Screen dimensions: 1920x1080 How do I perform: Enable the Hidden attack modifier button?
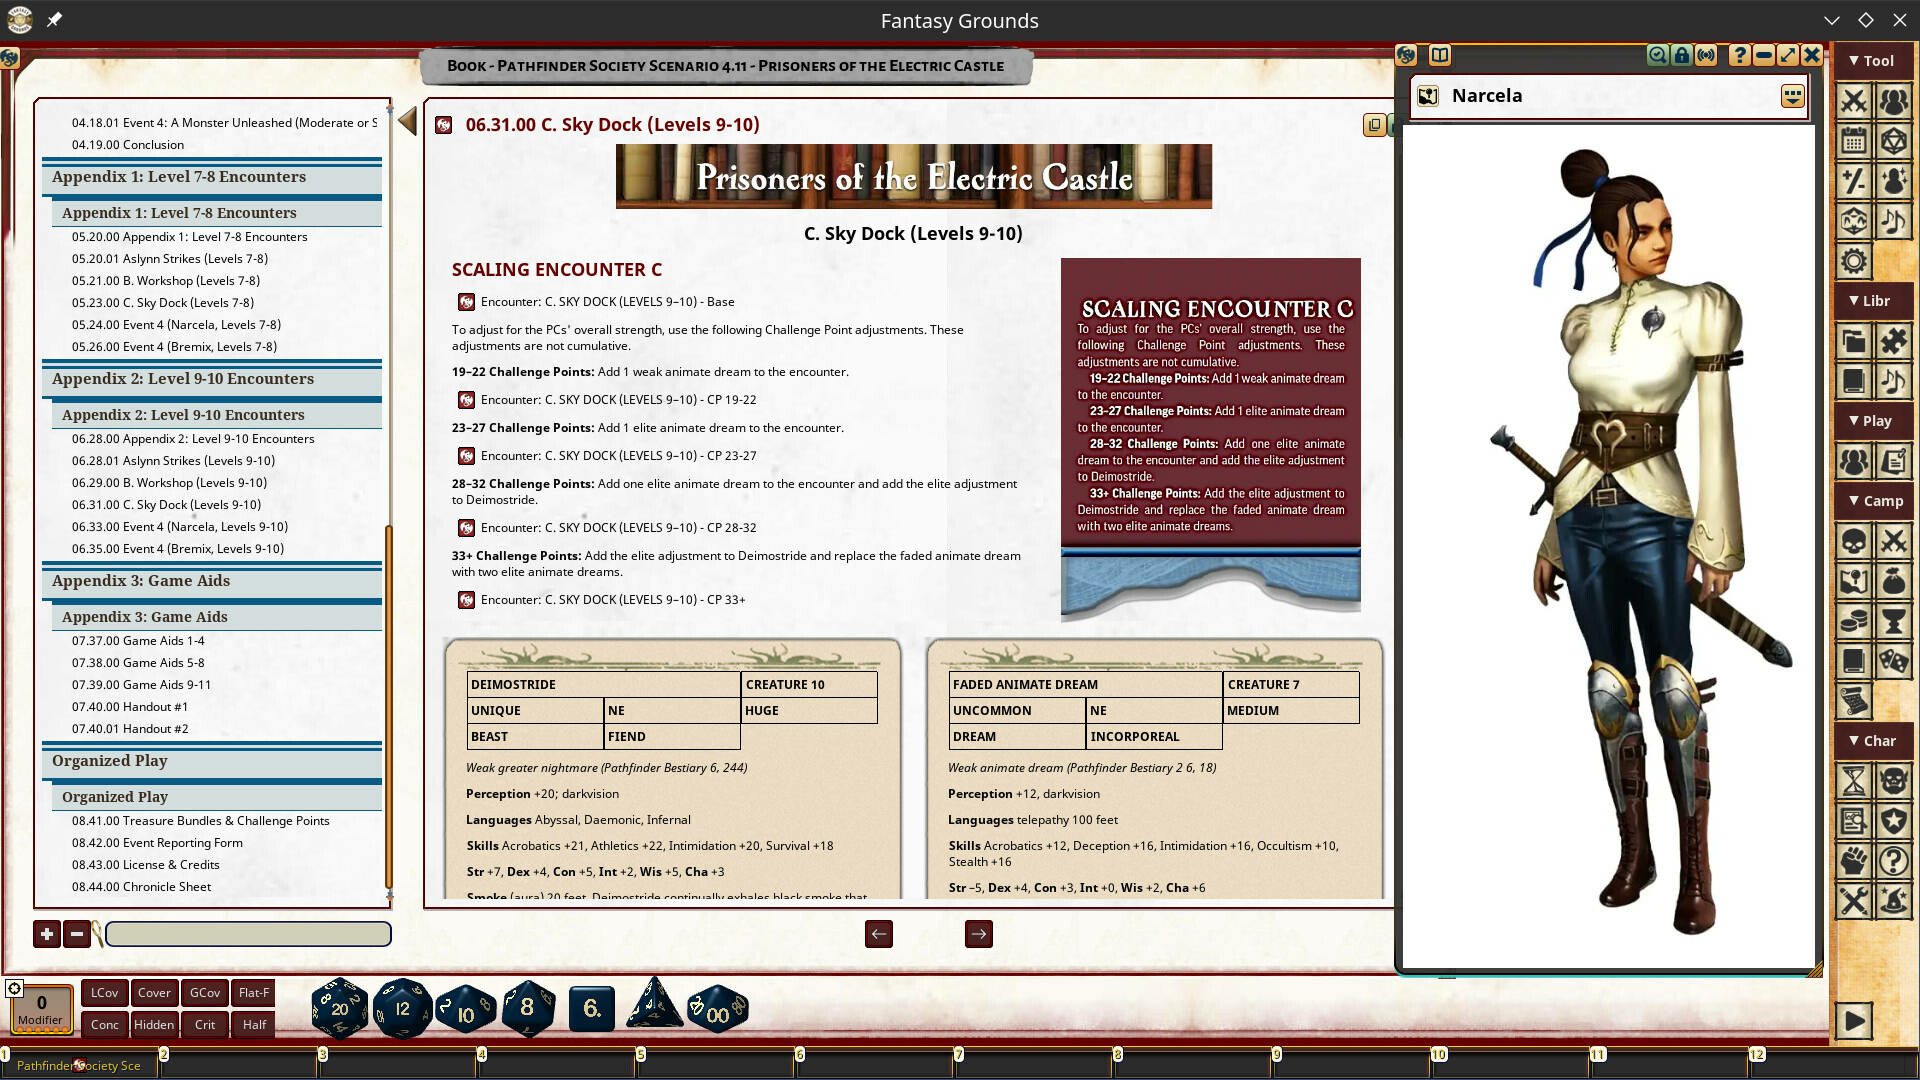pos(154,1024)
